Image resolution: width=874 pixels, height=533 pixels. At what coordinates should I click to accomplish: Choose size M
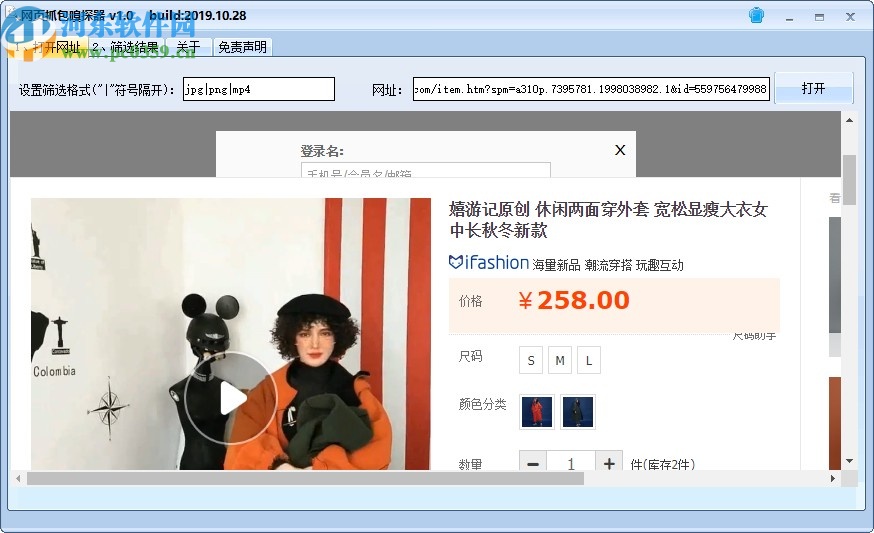pos(560,361)
